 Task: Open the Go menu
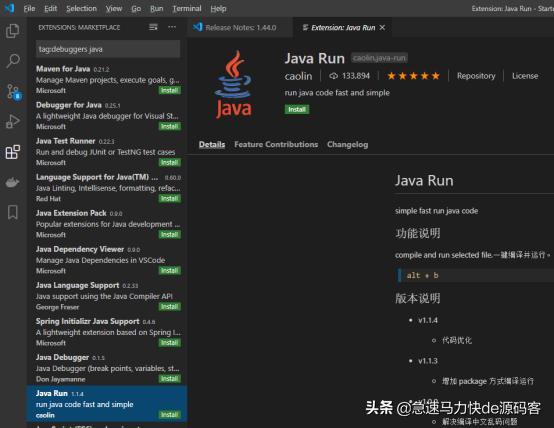[x=136, y=8]
